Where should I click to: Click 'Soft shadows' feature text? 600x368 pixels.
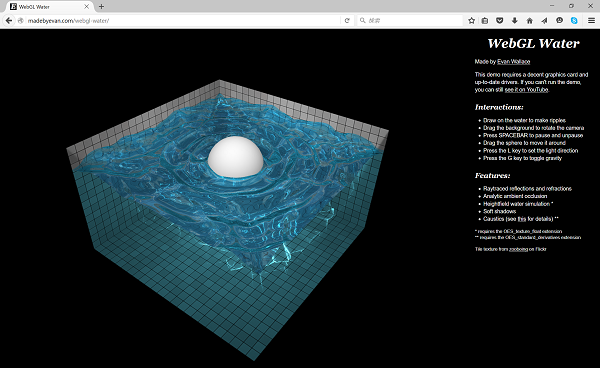click(499, 211)
